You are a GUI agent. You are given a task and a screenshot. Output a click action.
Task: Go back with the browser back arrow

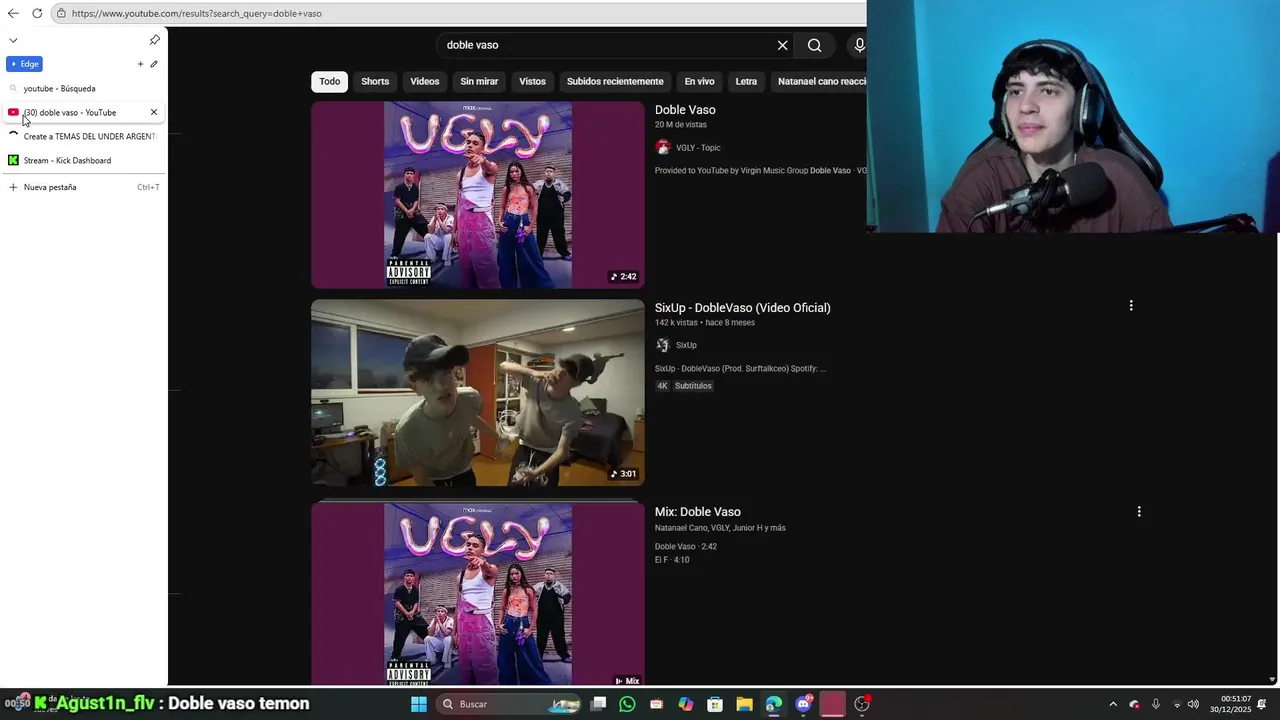[13, 13]
